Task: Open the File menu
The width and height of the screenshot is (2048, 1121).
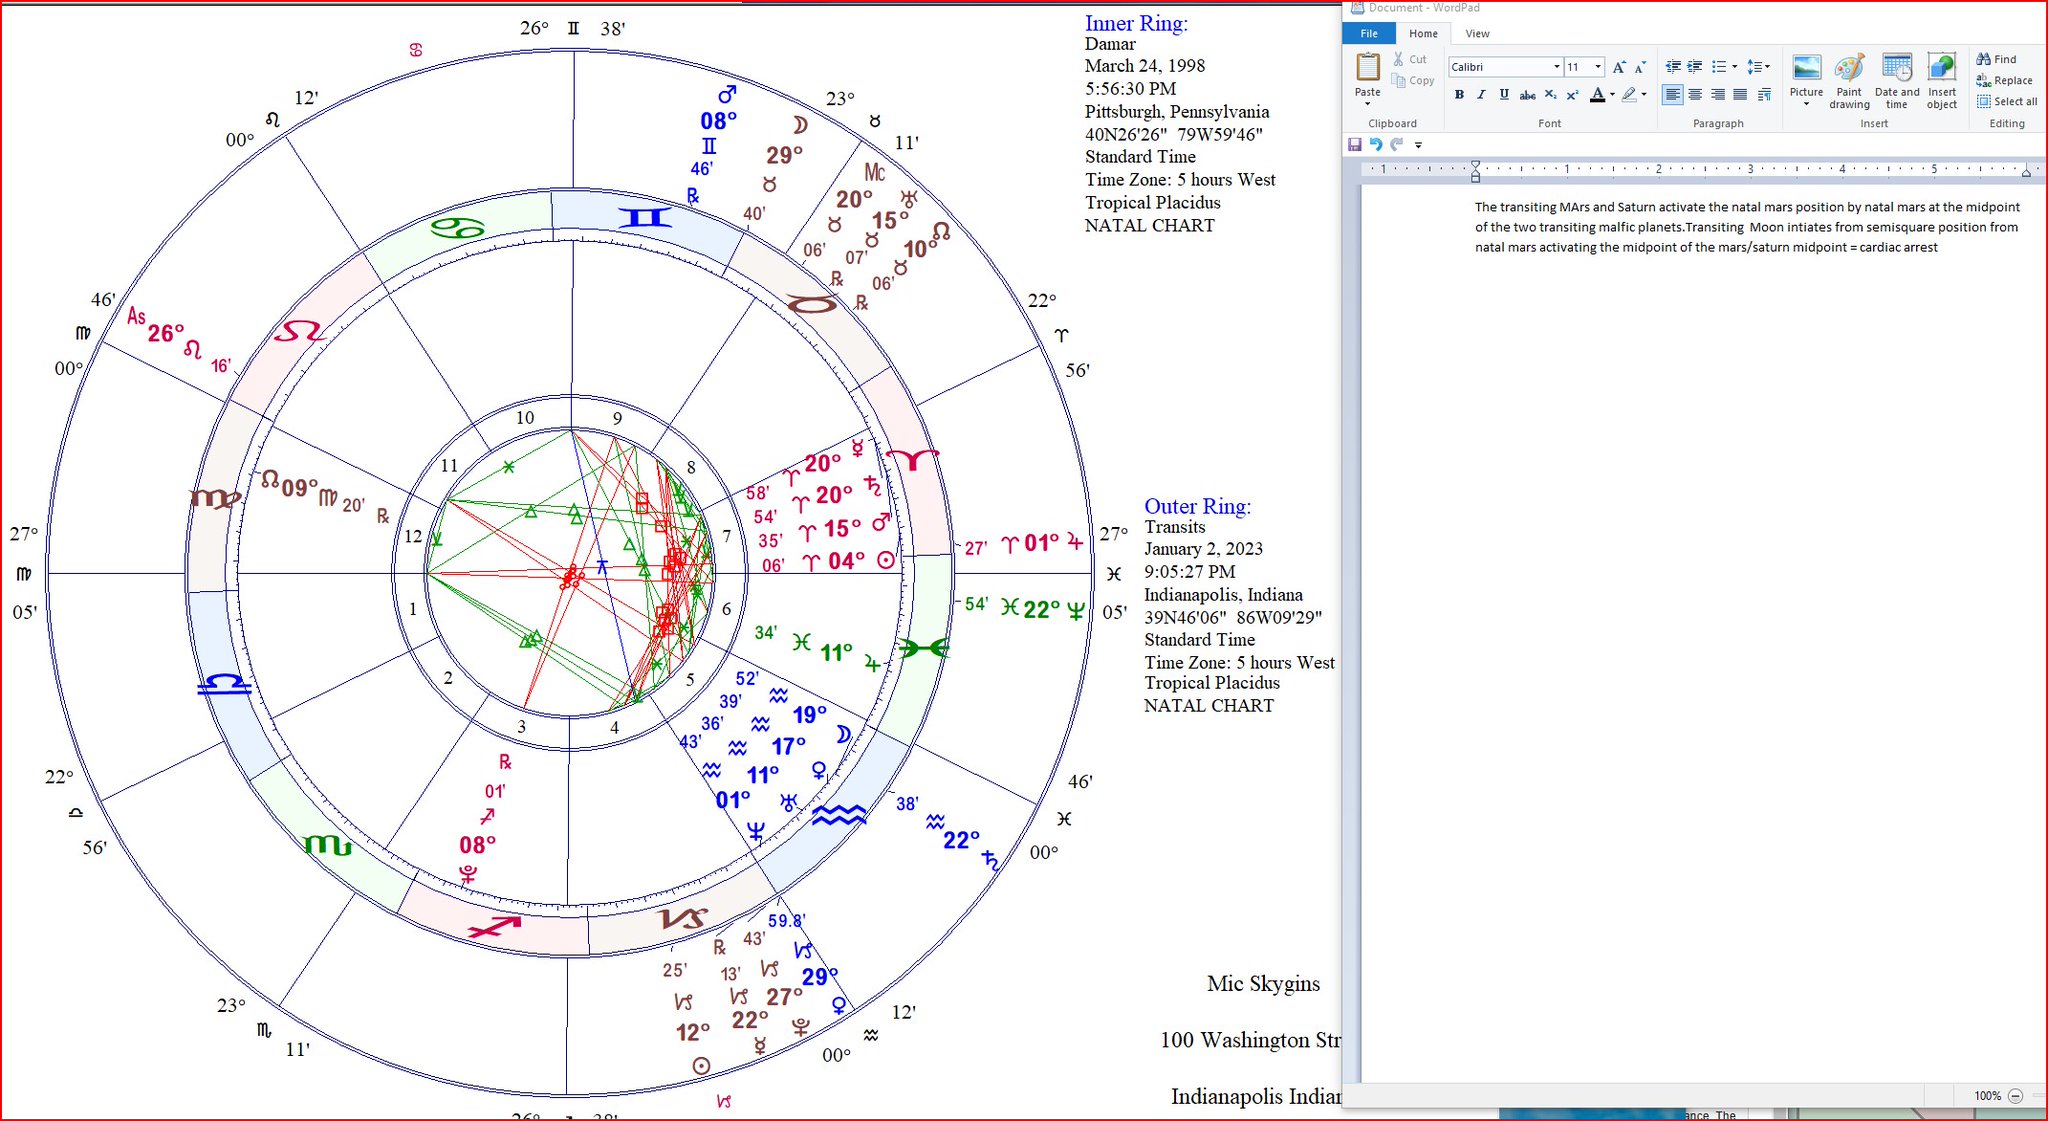Action: (x=1368, y=33)
